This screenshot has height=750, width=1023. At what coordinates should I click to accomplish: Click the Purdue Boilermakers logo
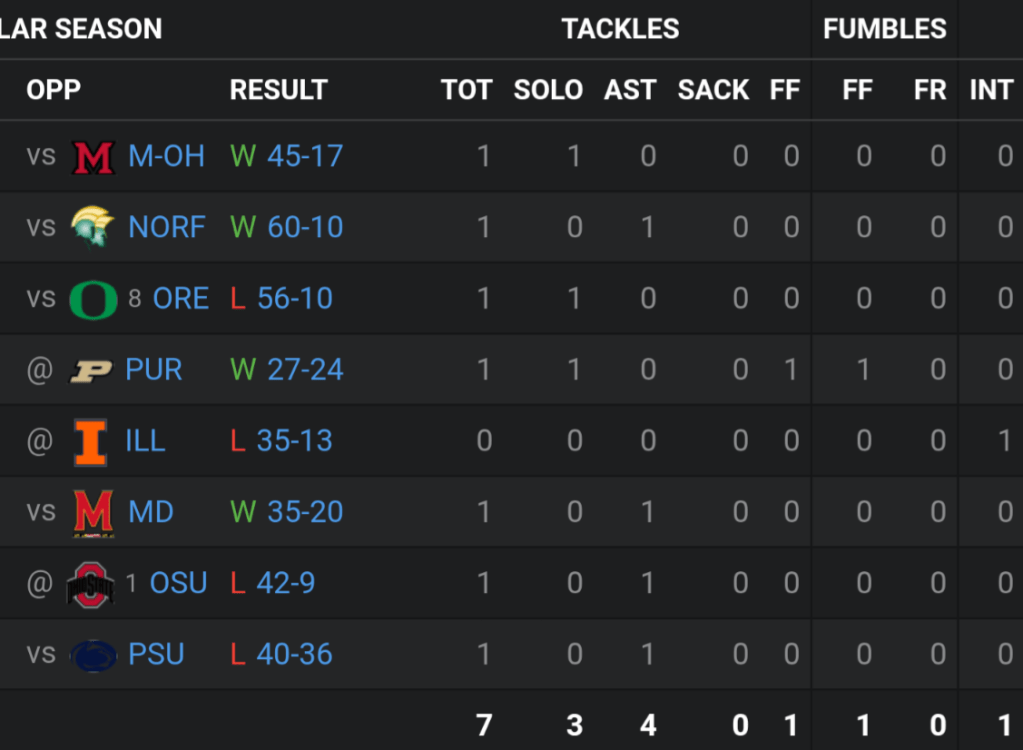[x=90, y=371]
